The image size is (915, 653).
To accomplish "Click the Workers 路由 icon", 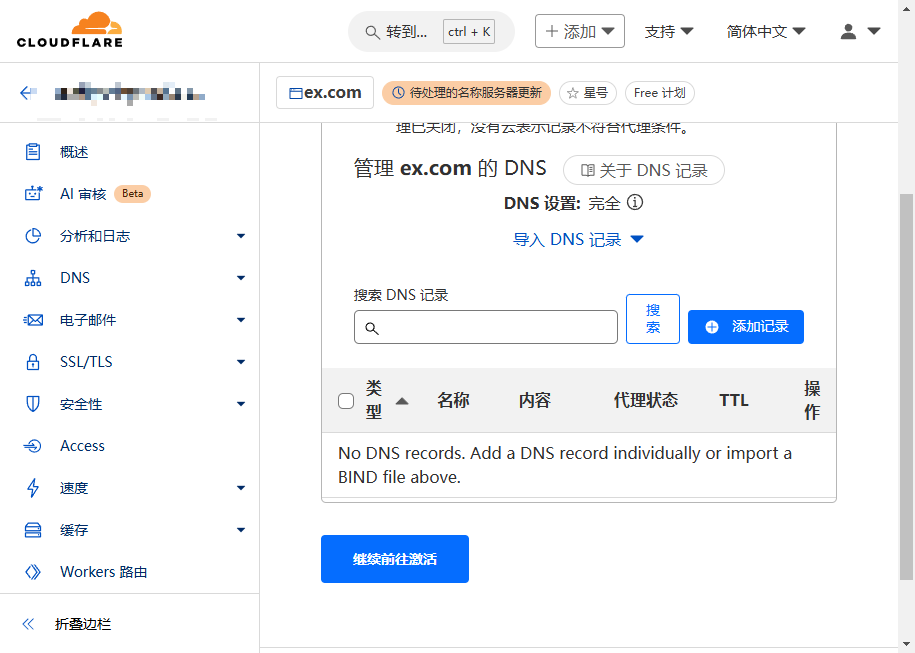I will click(33, 572).
